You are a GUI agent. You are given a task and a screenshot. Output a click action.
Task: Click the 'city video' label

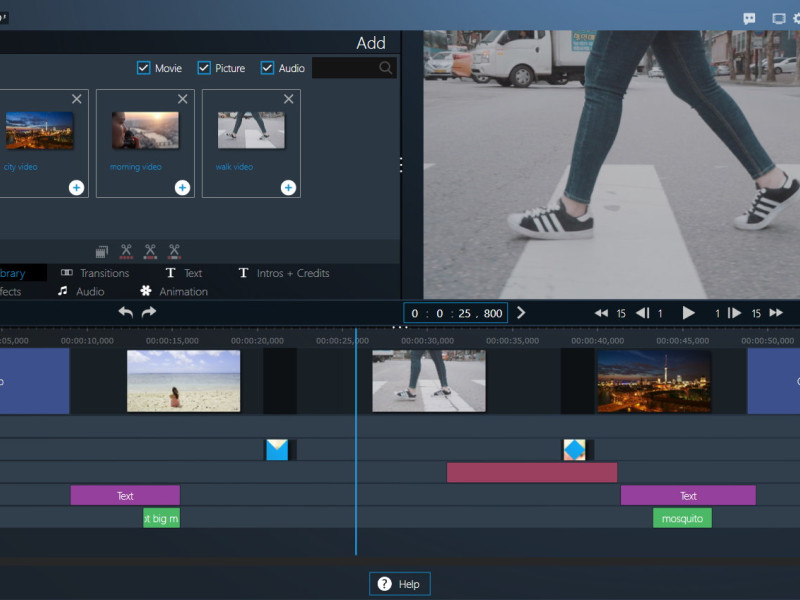[x=20, y=167]
